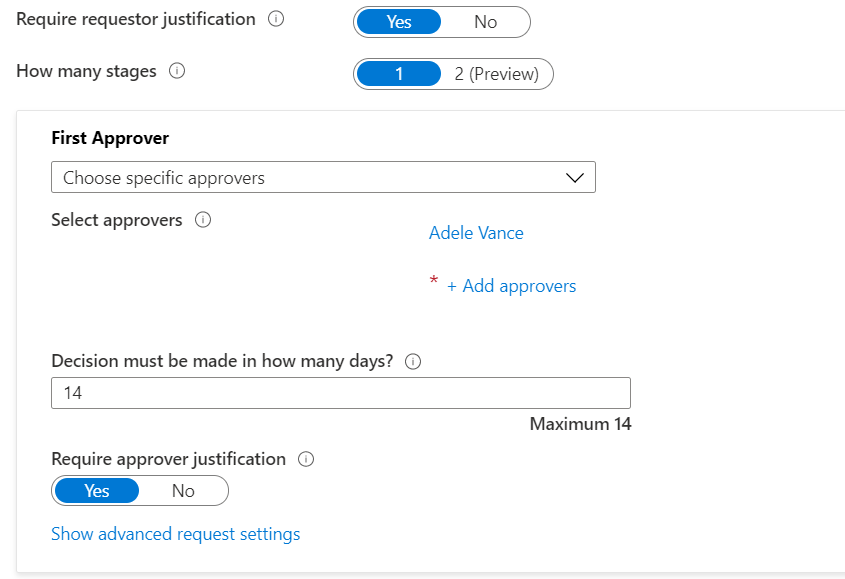Open info tooltip for Select approvers
The height and width of the screenshot is (579, 845).
(203, 221)
